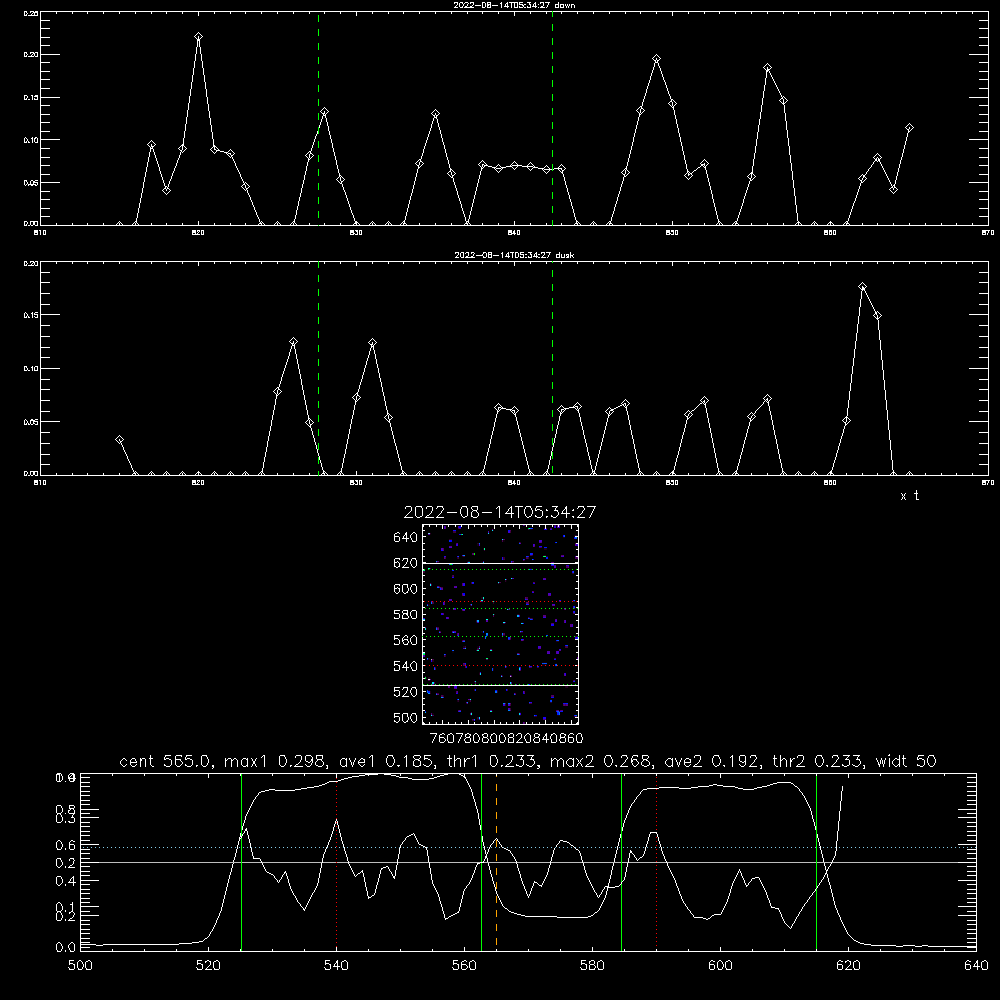Click the first diamond point at 815 in the dusk plot
This screenshot has width=1000, height=1000.
click(x=119, y=439)
